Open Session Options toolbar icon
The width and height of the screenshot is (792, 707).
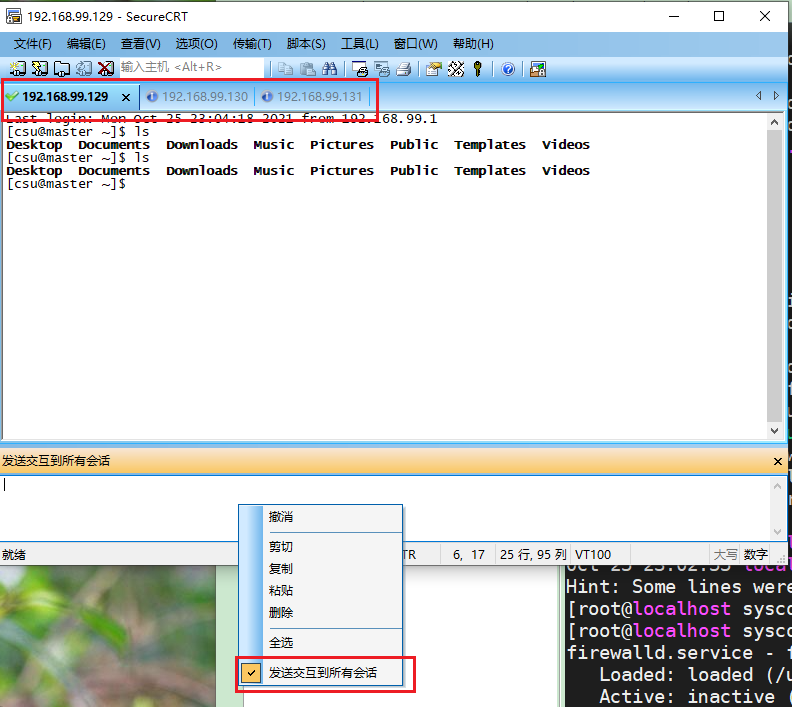[433, 69]
